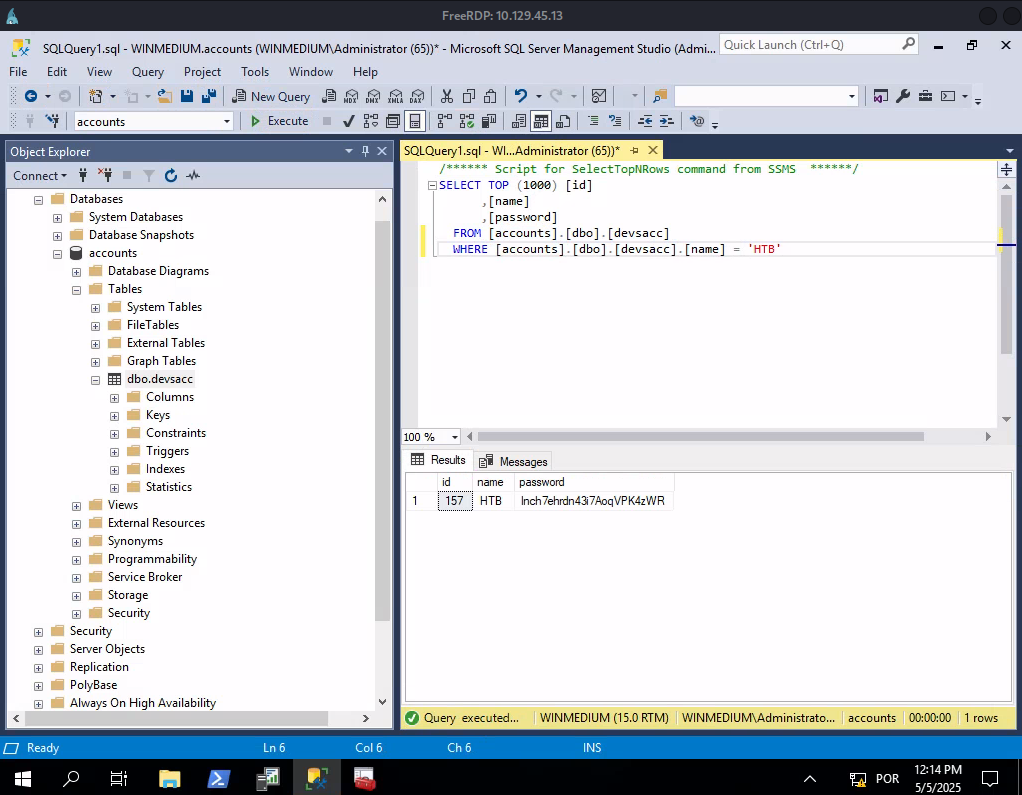Collapse the accounts database node
Viewport: 1022px width, 795px height.
pos(57,253)
